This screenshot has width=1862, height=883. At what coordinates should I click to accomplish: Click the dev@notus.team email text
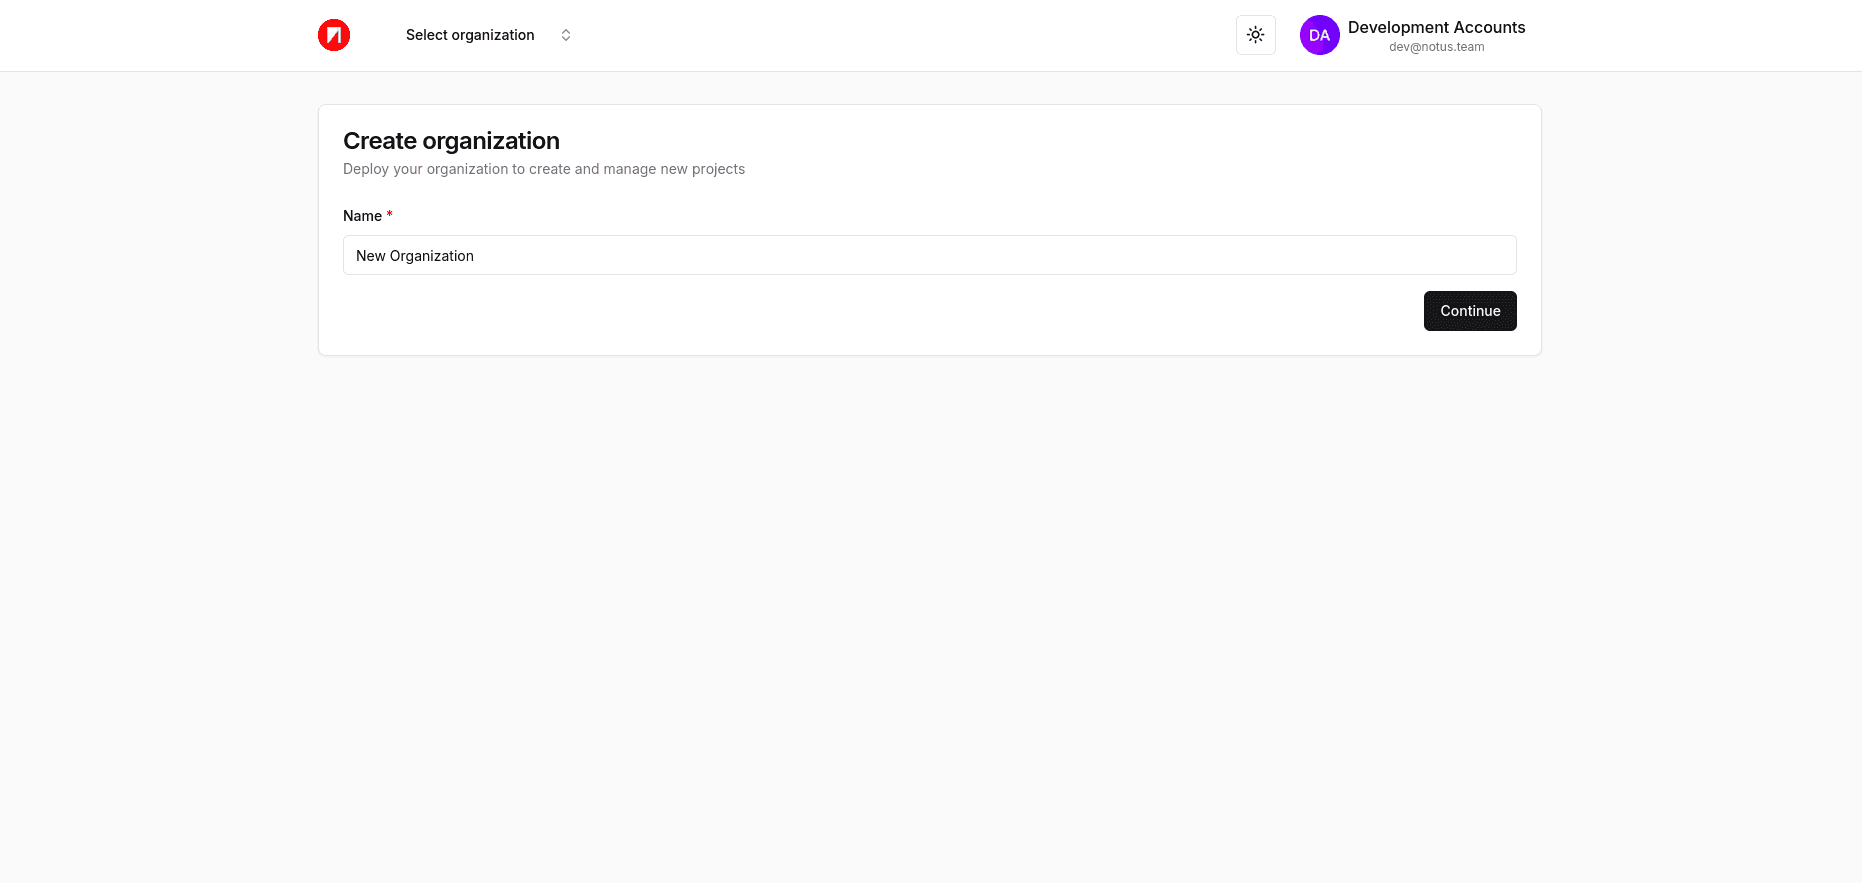1436,47
